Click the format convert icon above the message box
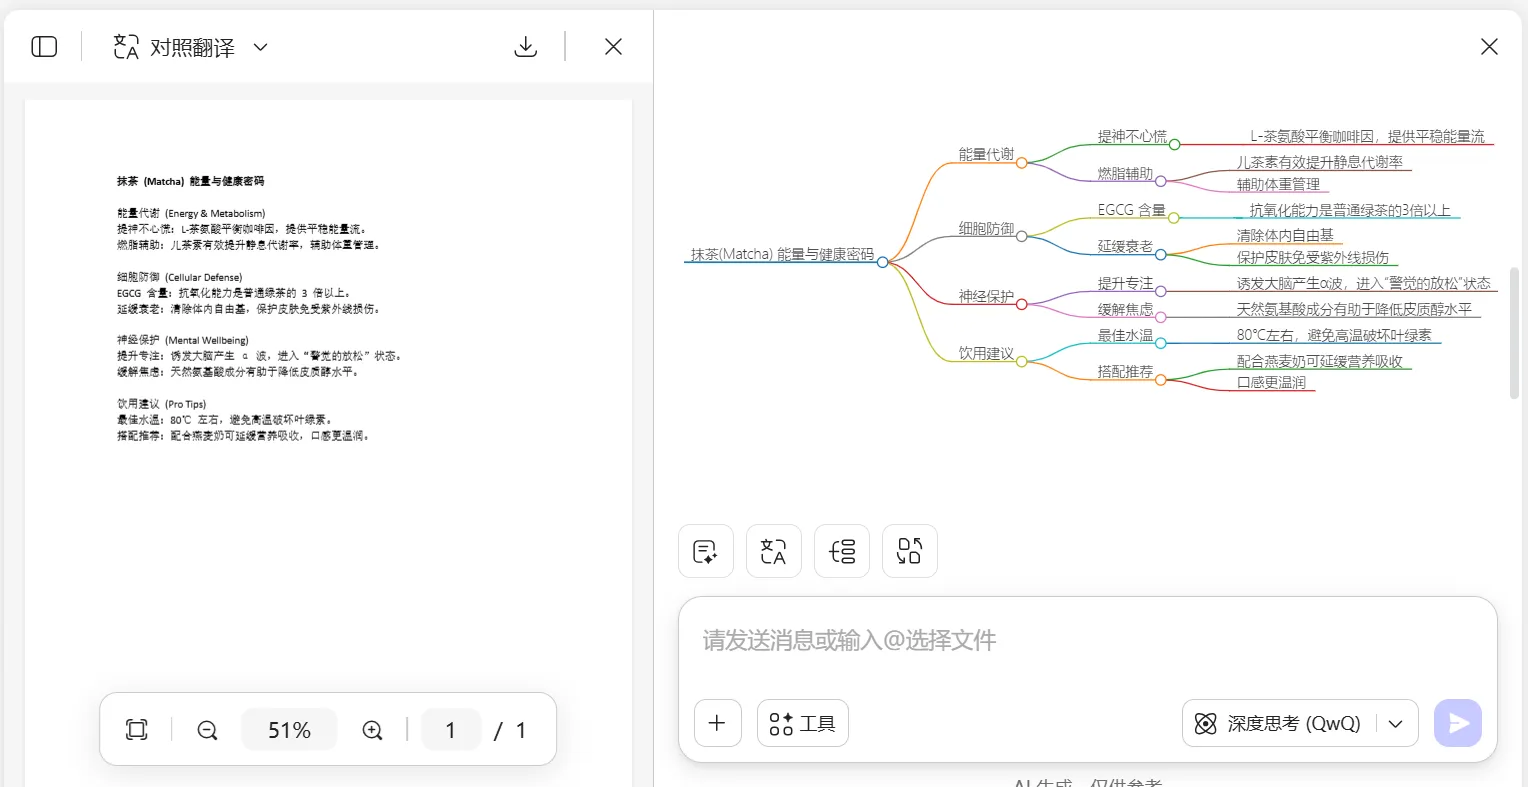This screenshot has width=1528, height=787. (x=909, y=551)
